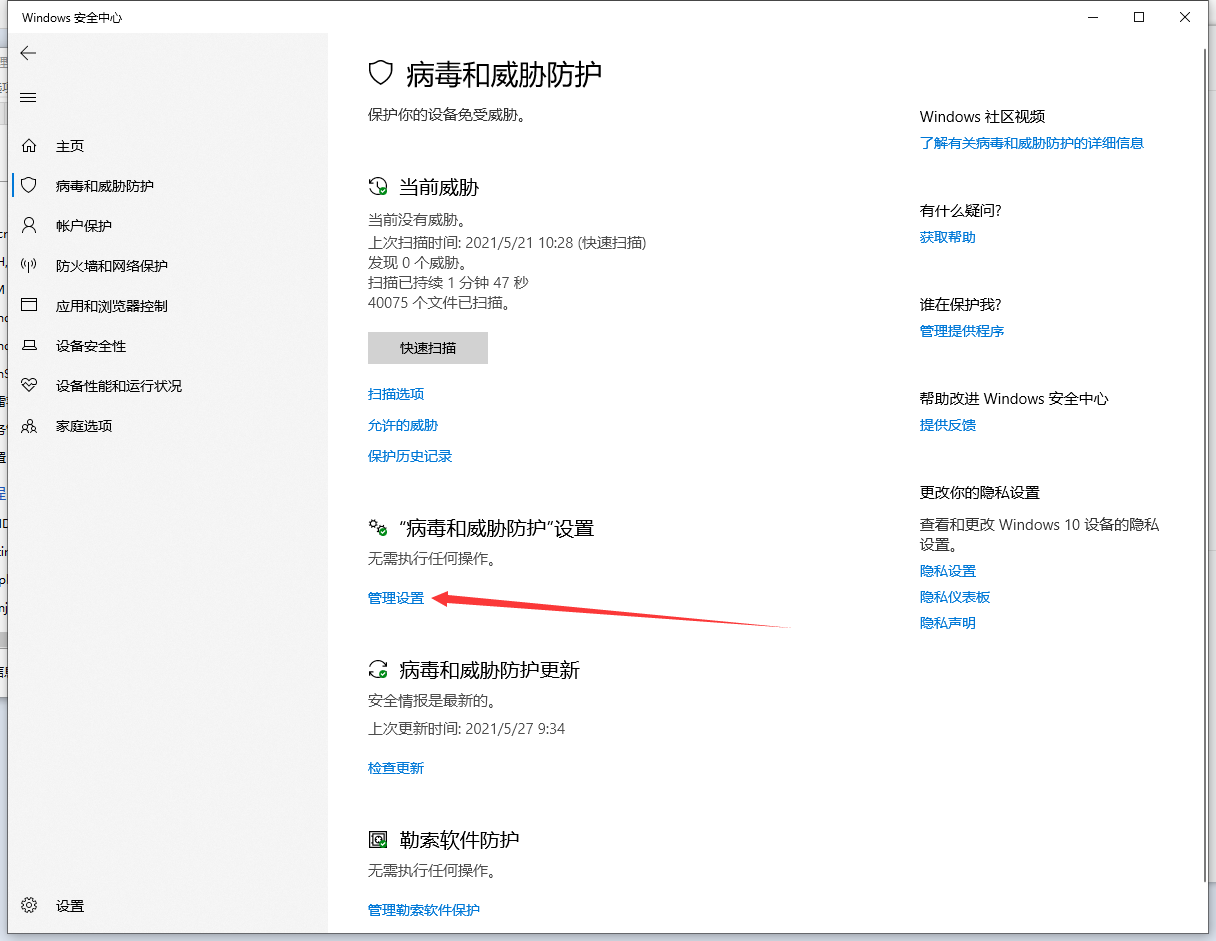Viewport: 1216px width, 941px height.
Task: Click the 40075 个文件已扫描 text
Action: [x=440, y=302]
